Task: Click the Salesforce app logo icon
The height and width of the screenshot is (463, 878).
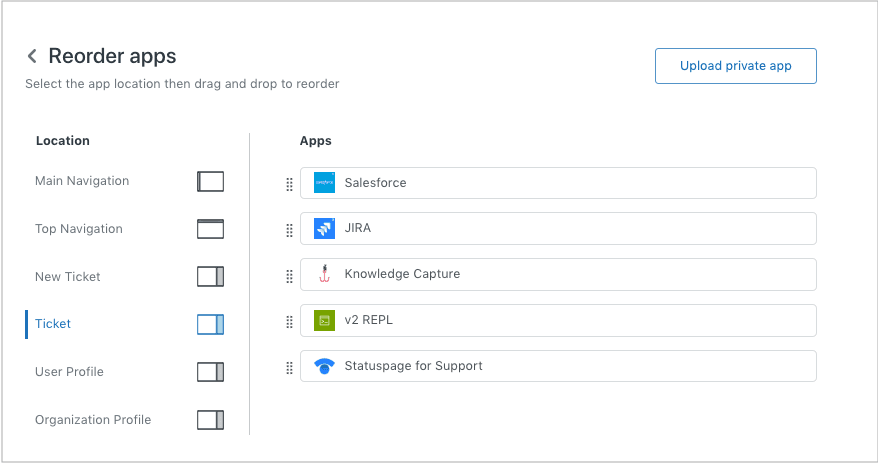Action: 324,183
